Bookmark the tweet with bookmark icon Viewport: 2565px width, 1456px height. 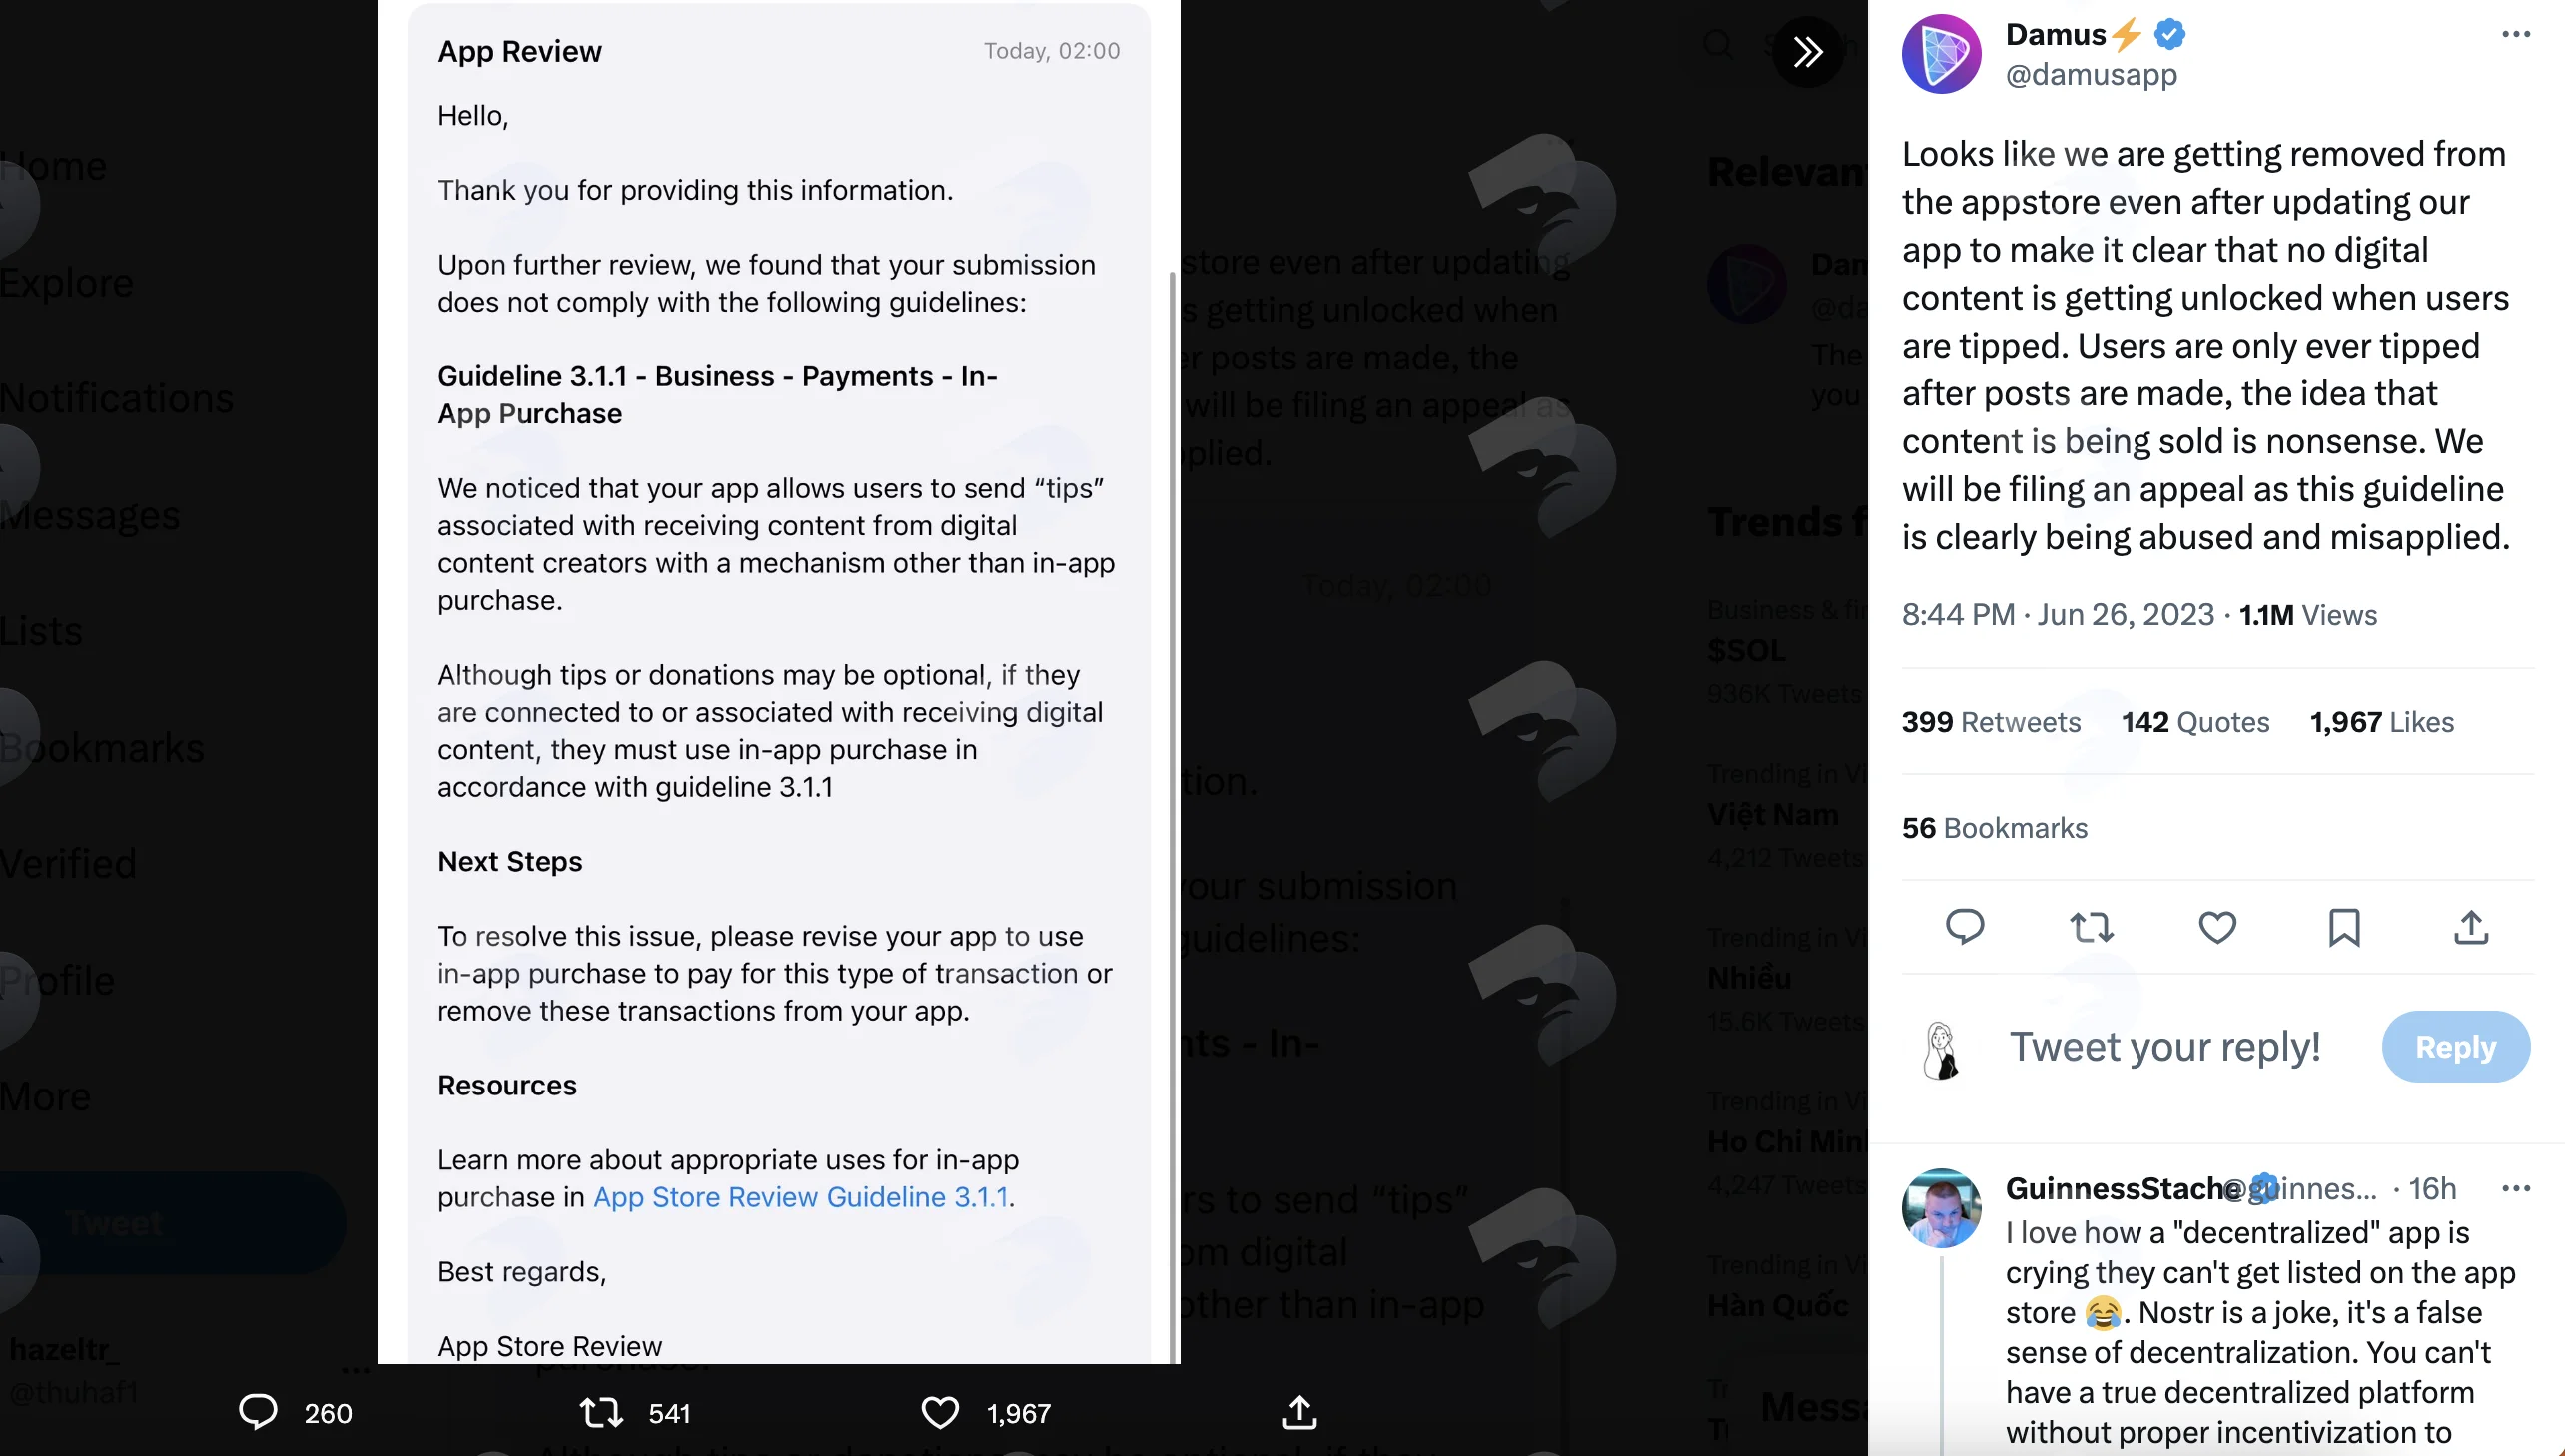pos(2344,927)
